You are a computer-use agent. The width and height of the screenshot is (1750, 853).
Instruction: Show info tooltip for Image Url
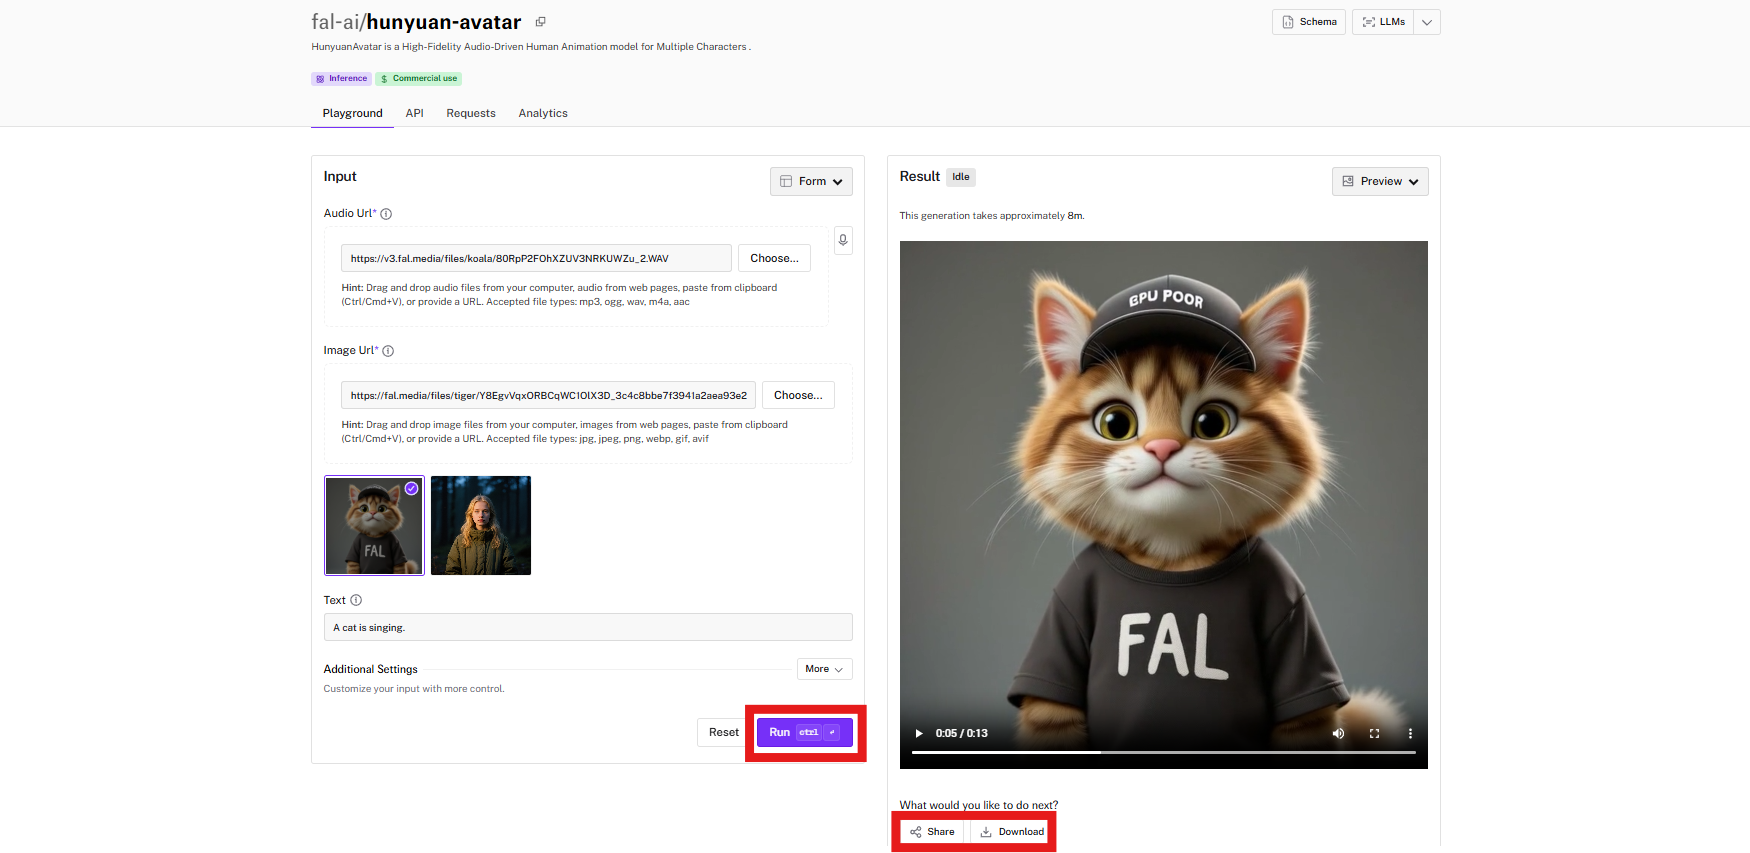[388, 351]
